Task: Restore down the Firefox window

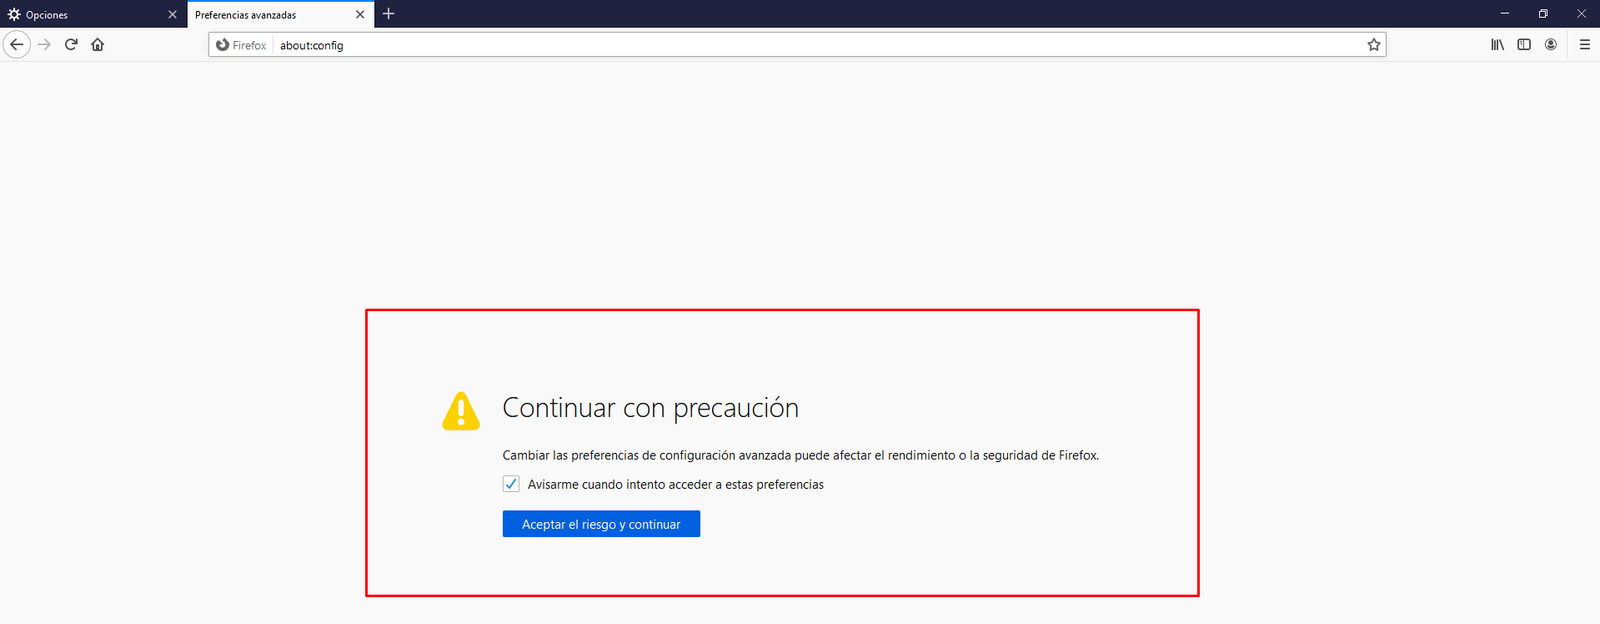Action: click(1543, 14)
